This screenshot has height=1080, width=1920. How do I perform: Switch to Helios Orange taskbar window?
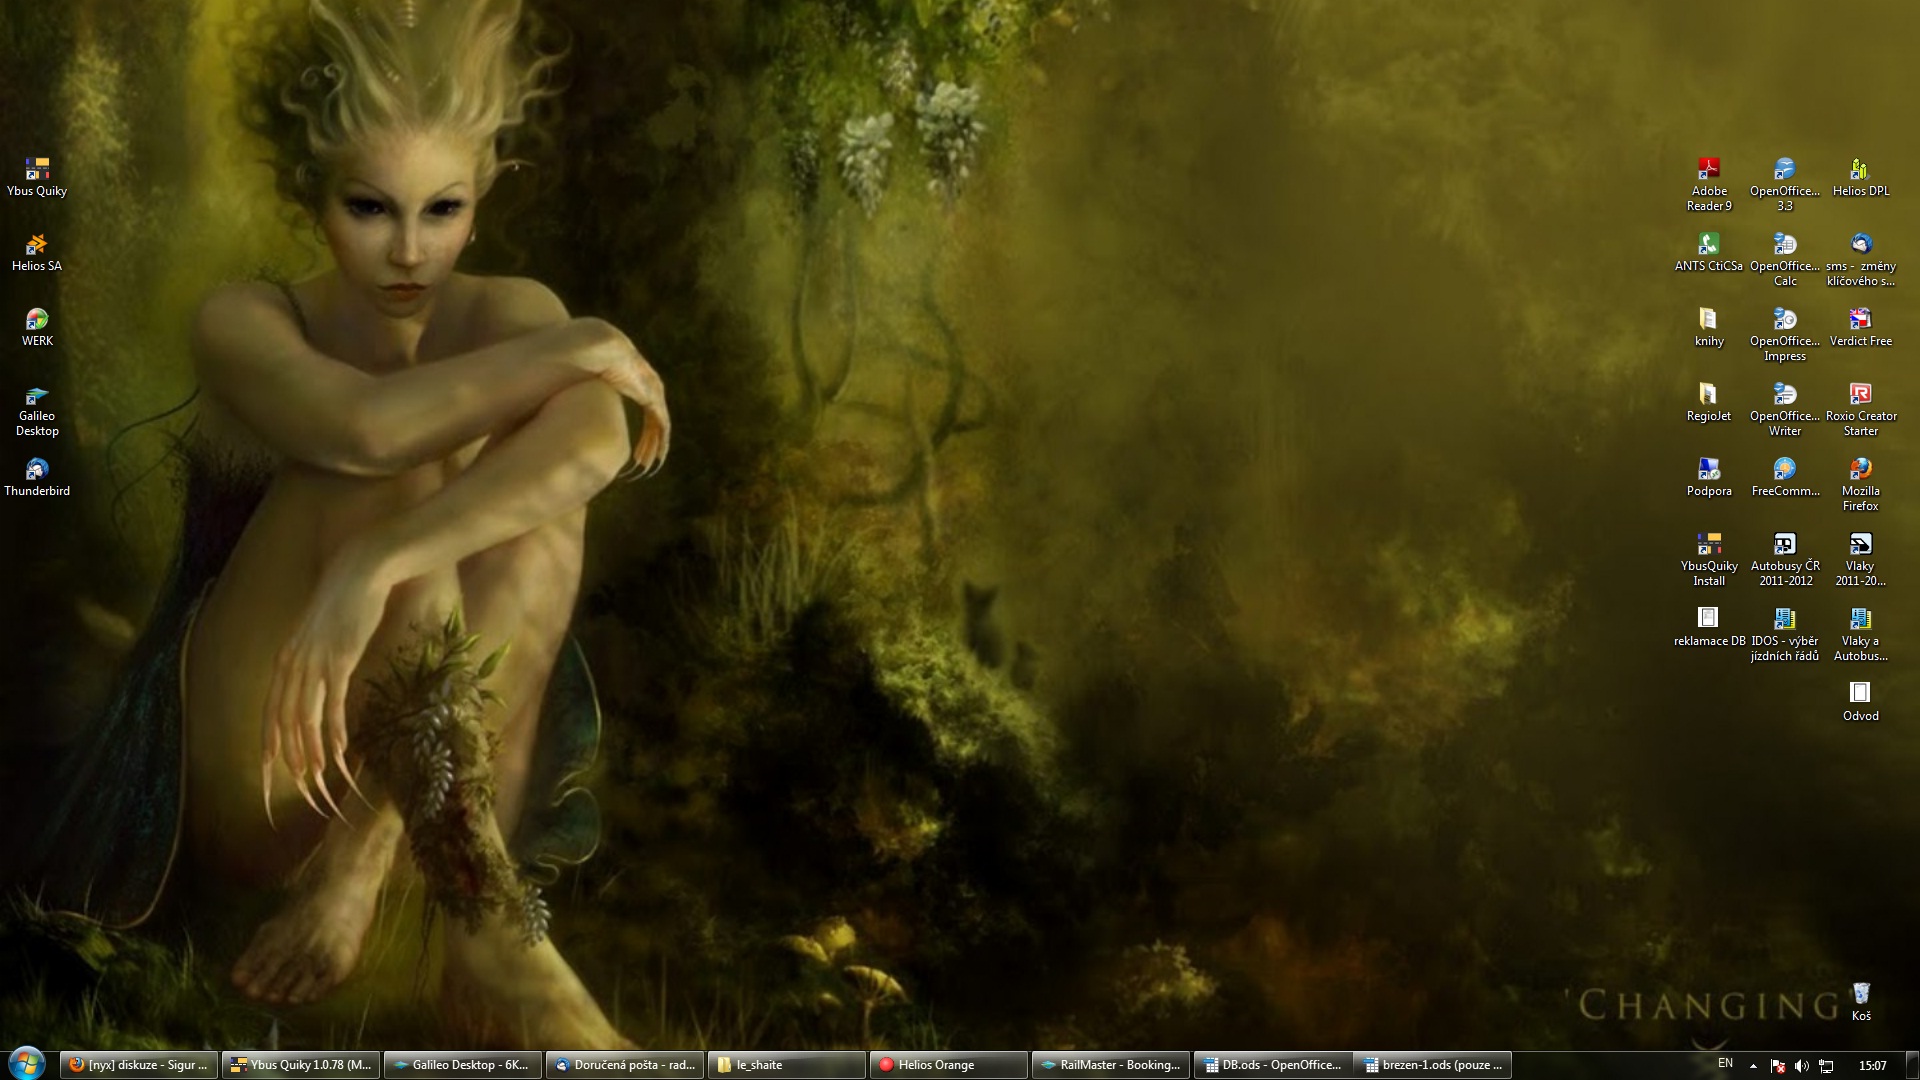point(947,1065)
